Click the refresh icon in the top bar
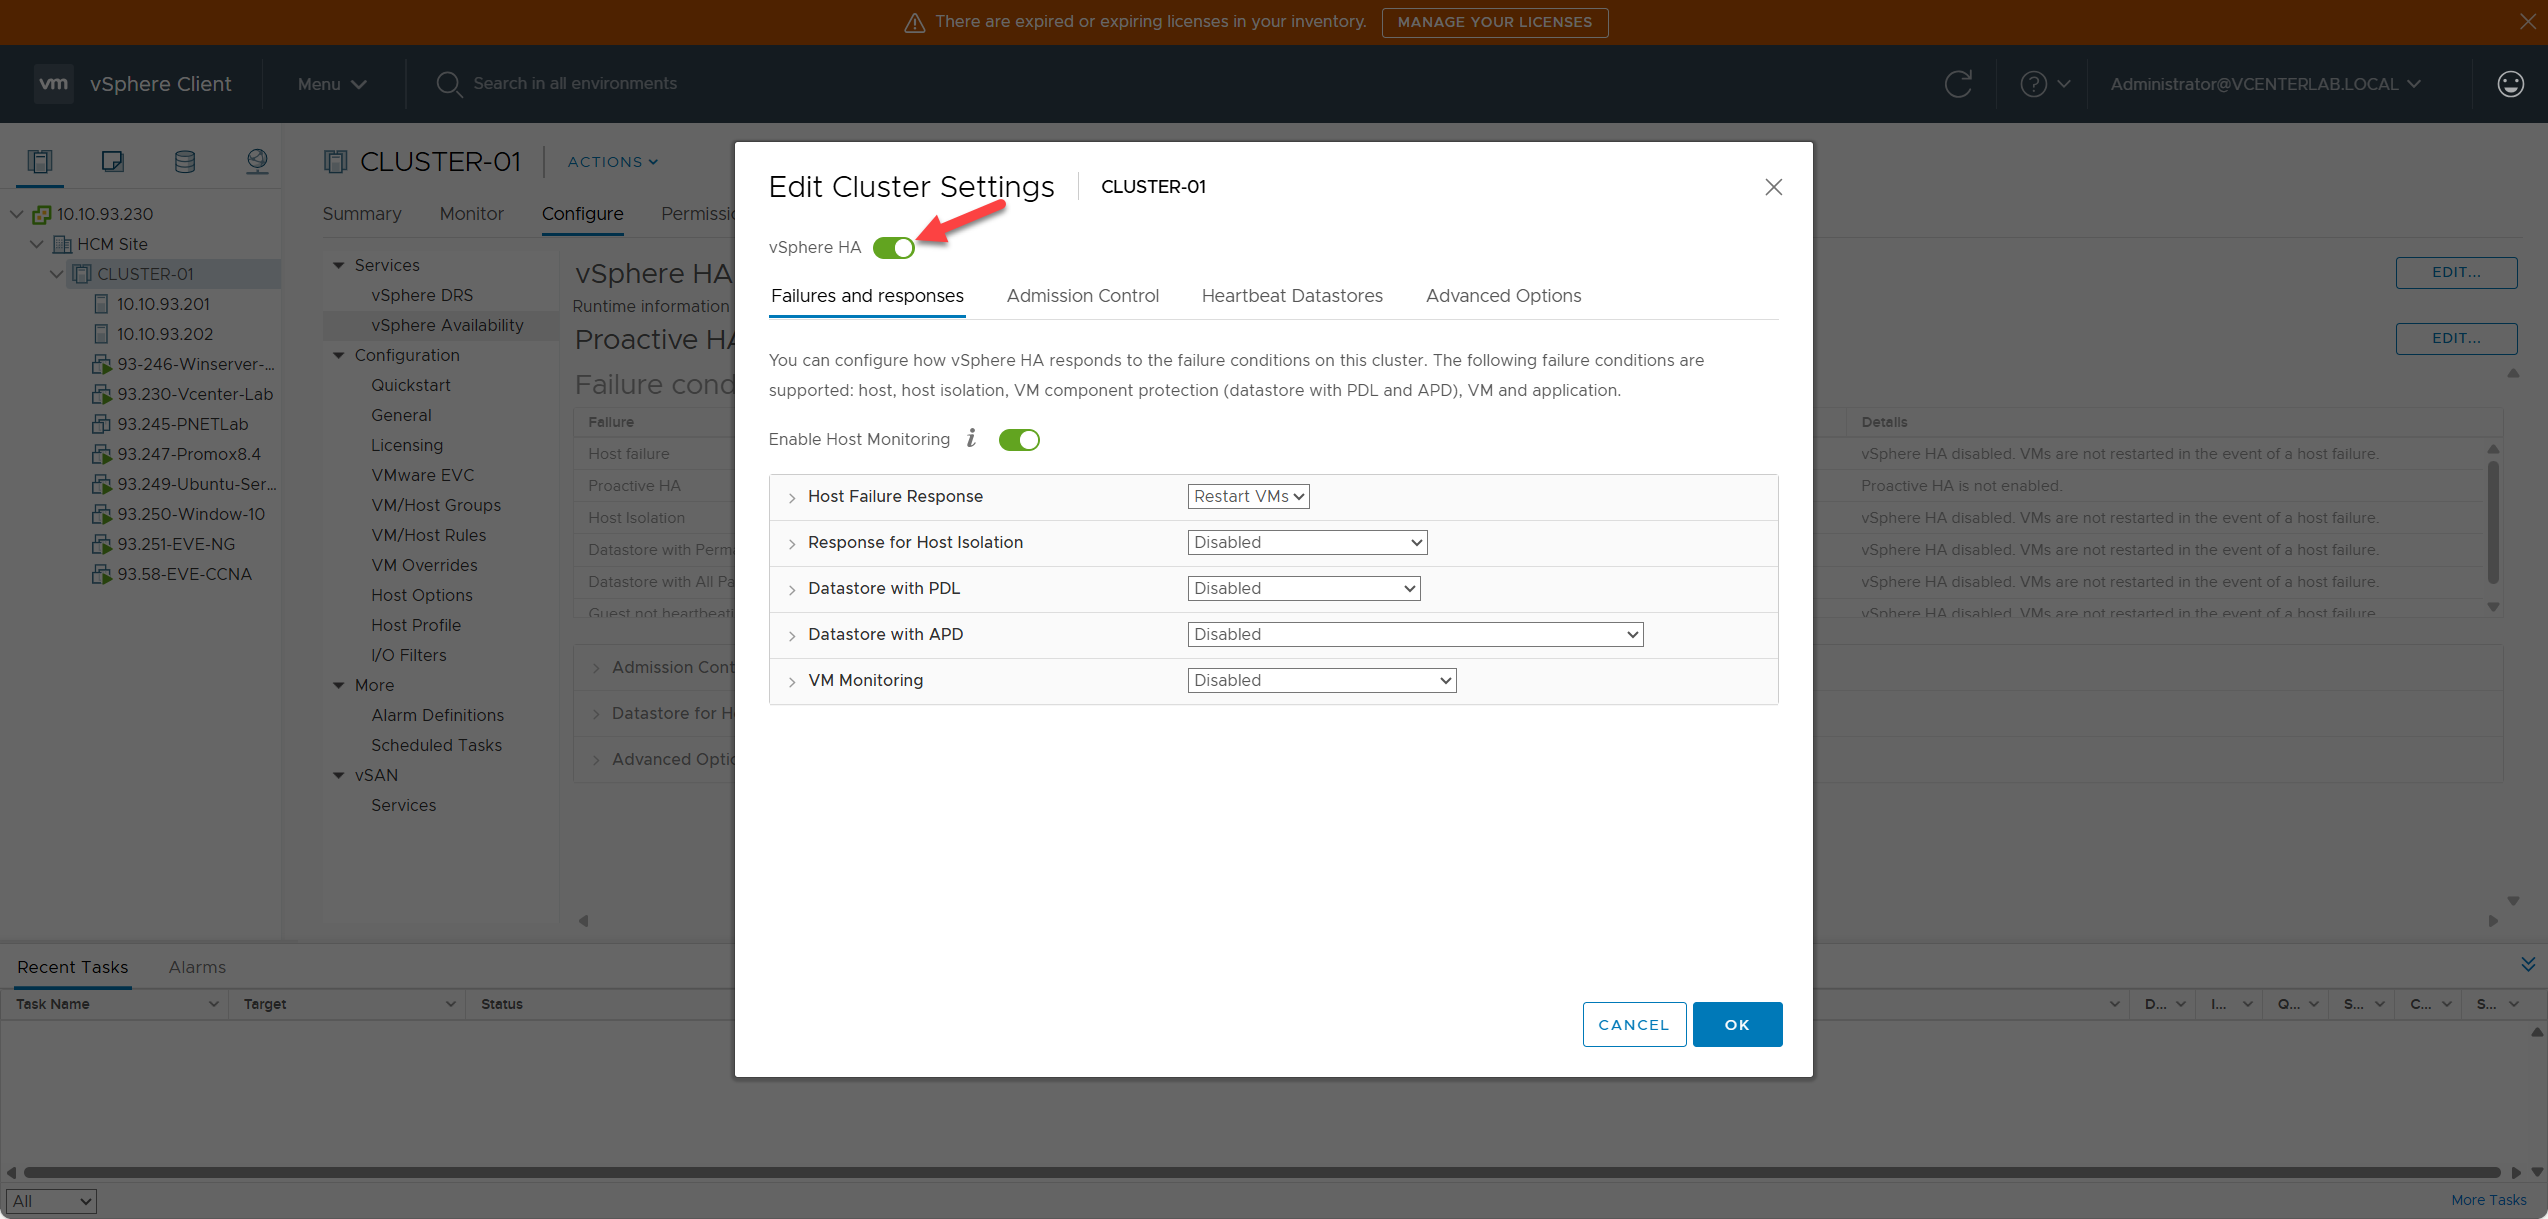2548x1219 pixels. [1958, 84]
